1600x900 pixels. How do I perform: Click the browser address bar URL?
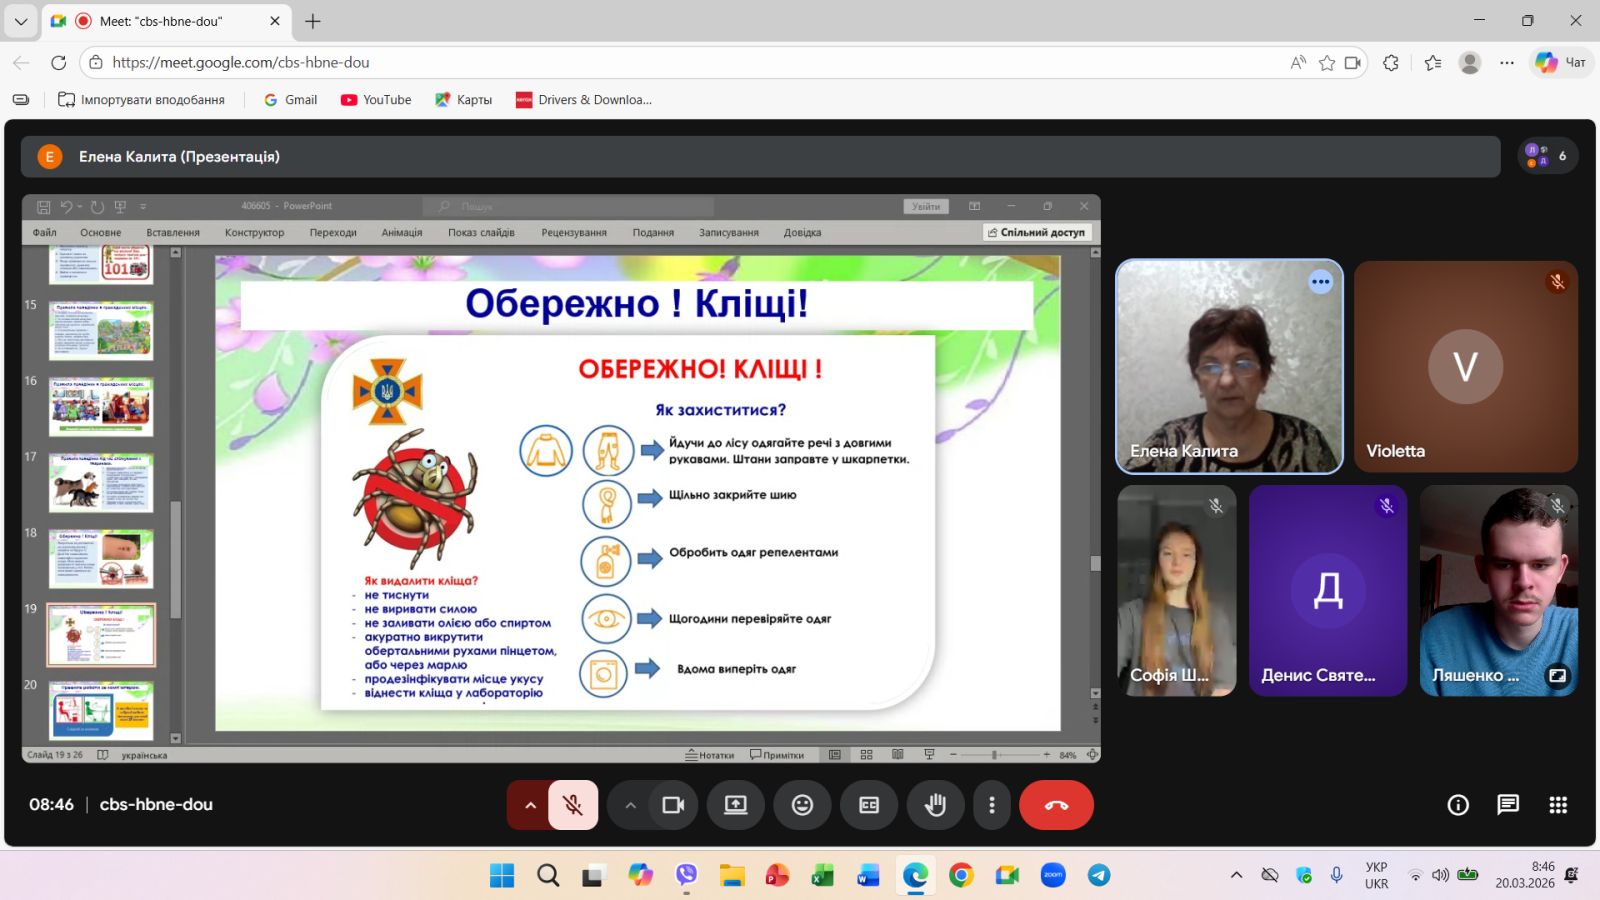click(x=241, y=62)
